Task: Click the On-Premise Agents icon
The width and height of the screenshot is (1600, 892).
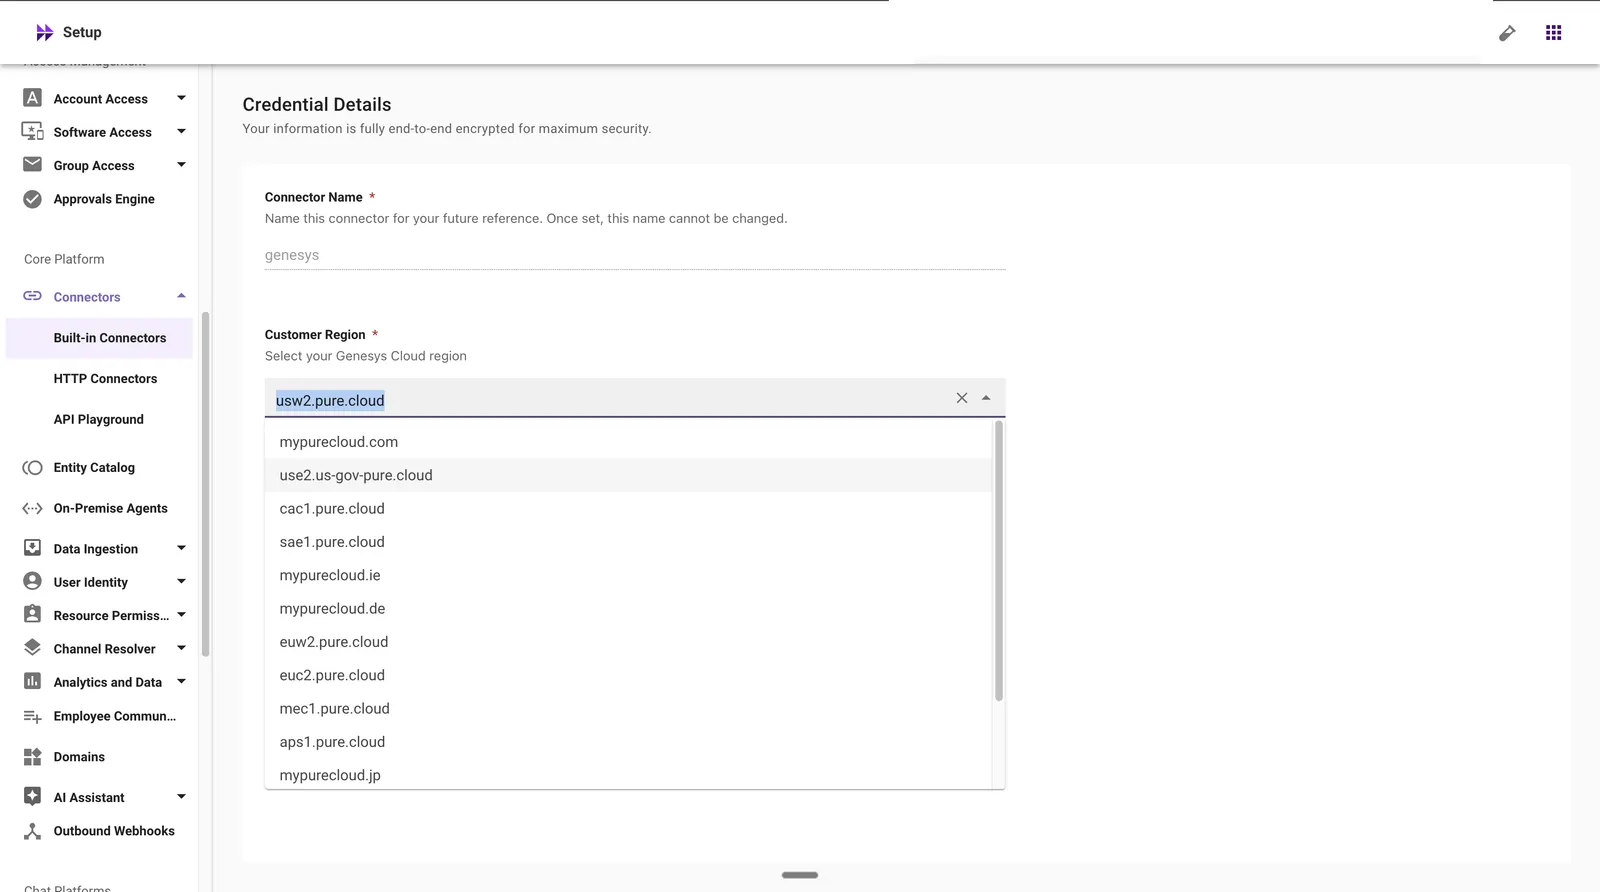Action: [x=32, y=508]
